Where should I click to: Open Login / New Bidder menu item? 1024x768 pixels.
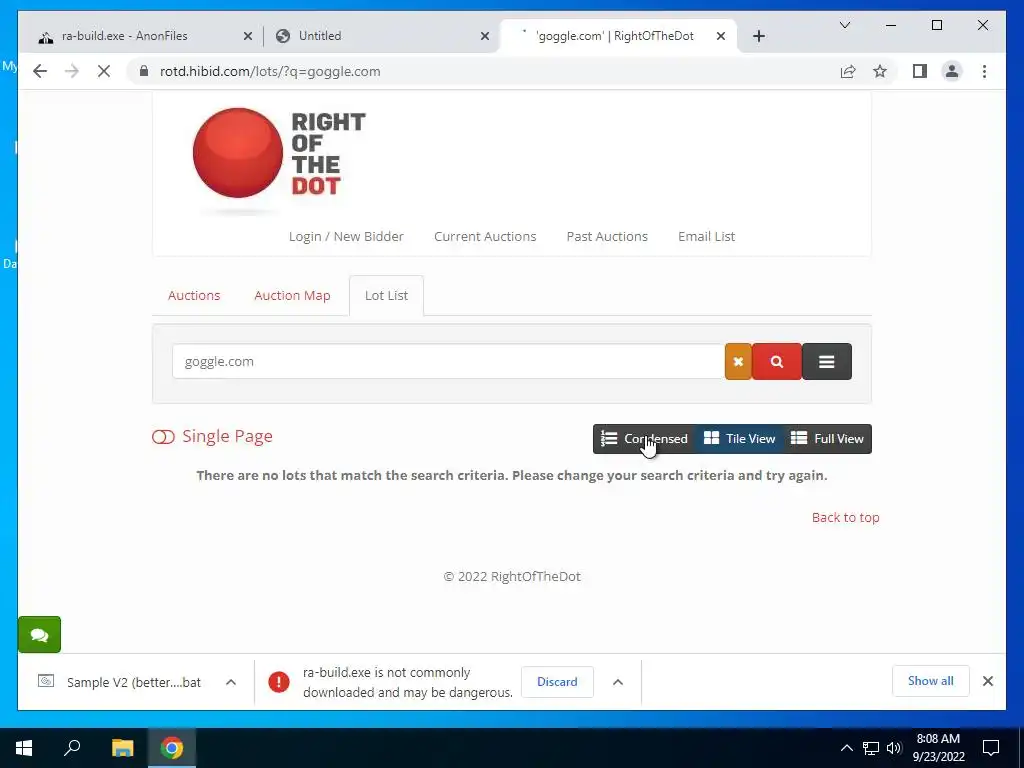tap(346, 236)
